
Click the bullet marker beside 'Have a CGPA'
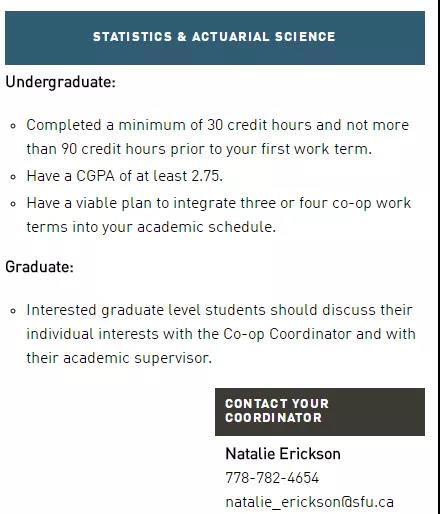(13, 177)
